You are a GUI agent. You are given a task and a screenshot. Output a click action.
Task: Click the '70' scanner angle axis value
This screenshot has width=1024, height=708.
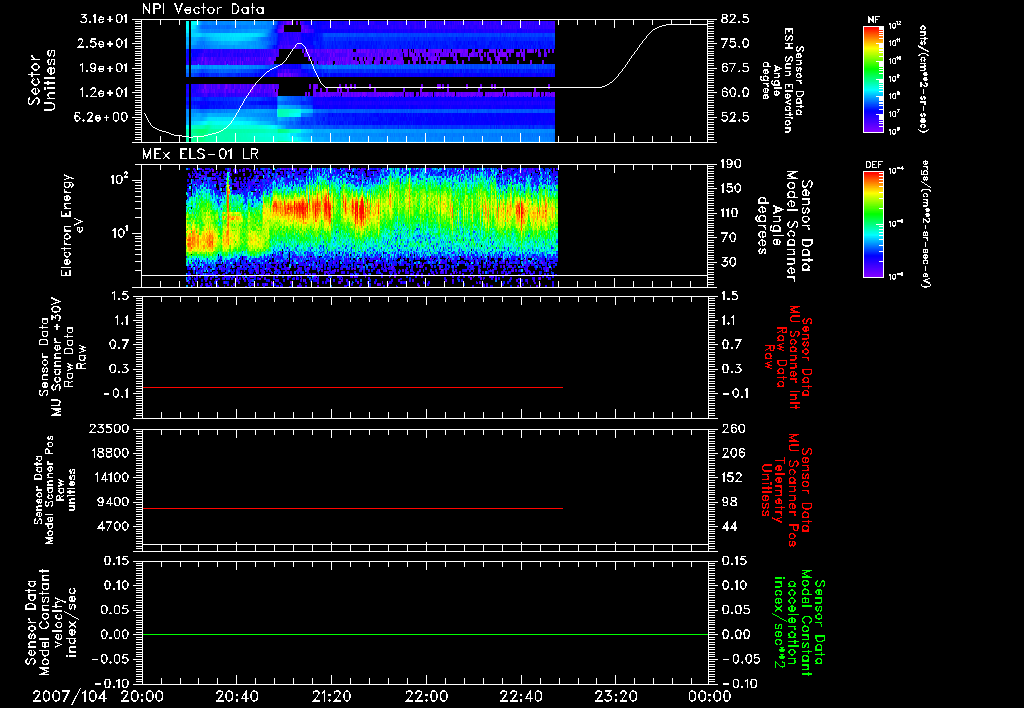click(728, 238)
